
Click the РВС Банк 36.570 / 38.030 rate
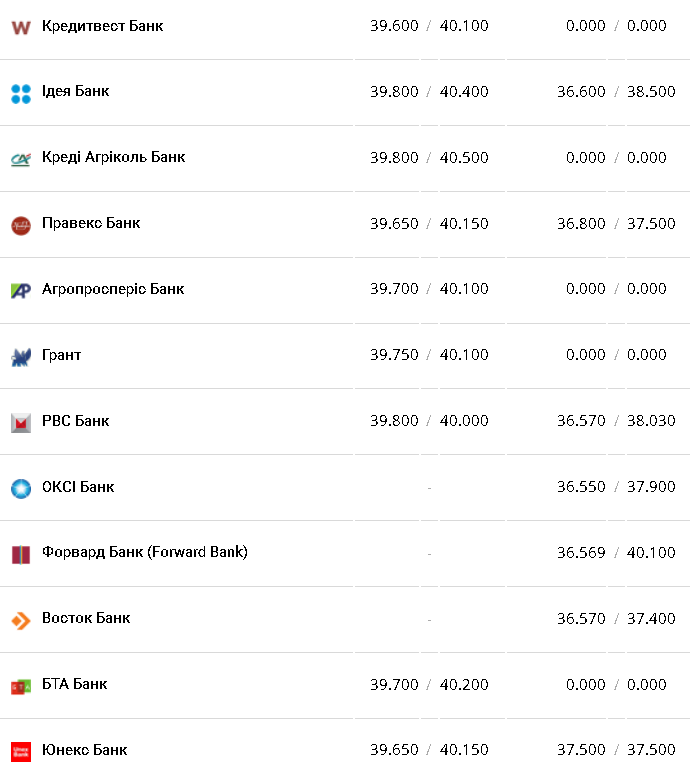pyautogui.click(x=616, y=421)
